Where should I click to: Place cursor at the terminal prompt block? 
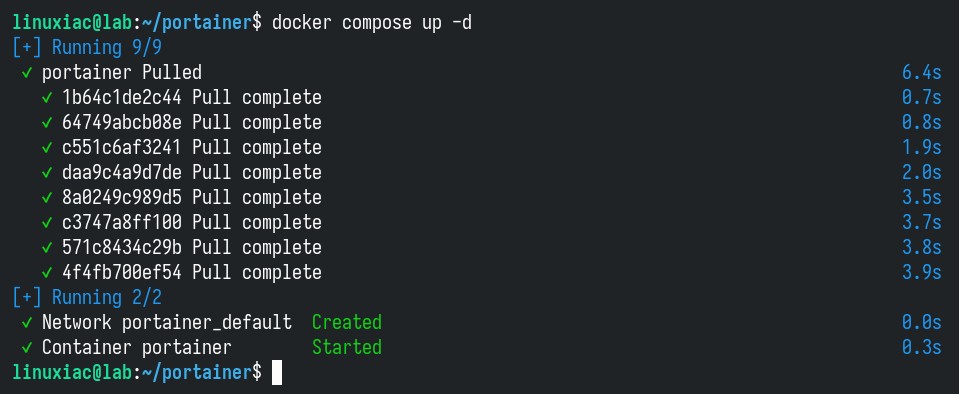[x=277, y=373]
